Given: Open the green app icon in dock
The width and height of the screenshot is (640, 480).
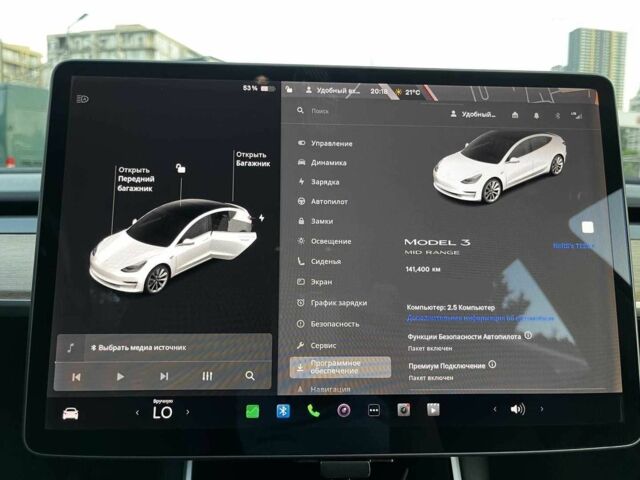Looking at the screenshot, I should point(252,411).
